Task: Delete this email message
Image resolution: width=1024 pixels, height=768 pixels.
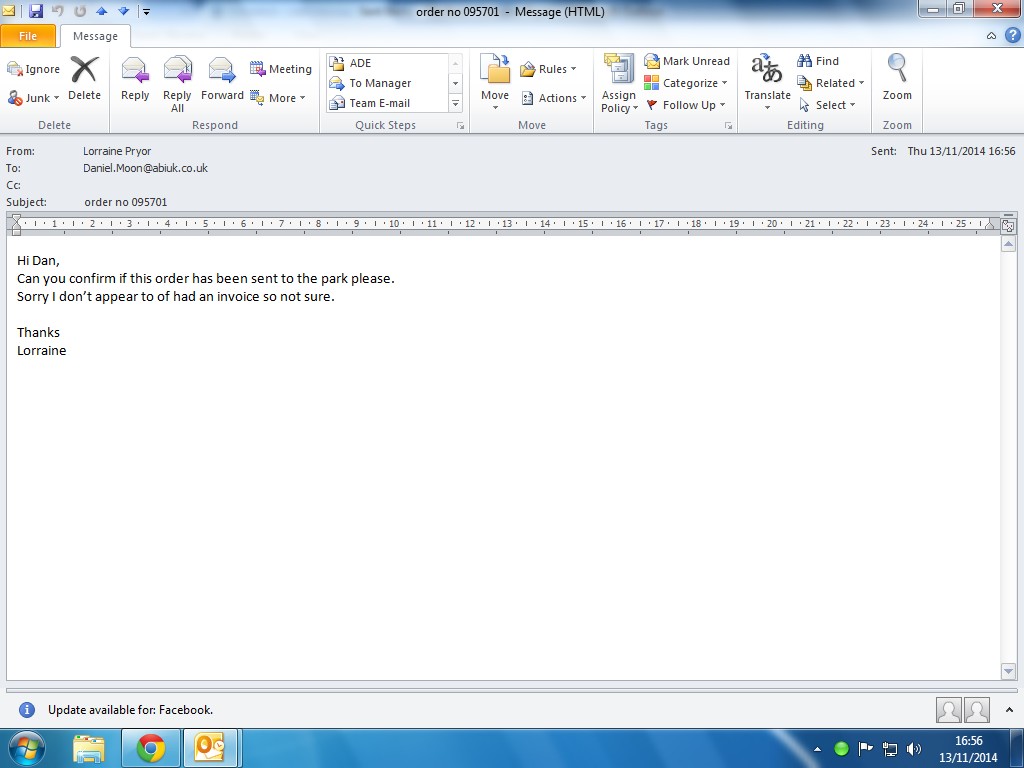Action: pyautogui.click(x=84, y=79)
